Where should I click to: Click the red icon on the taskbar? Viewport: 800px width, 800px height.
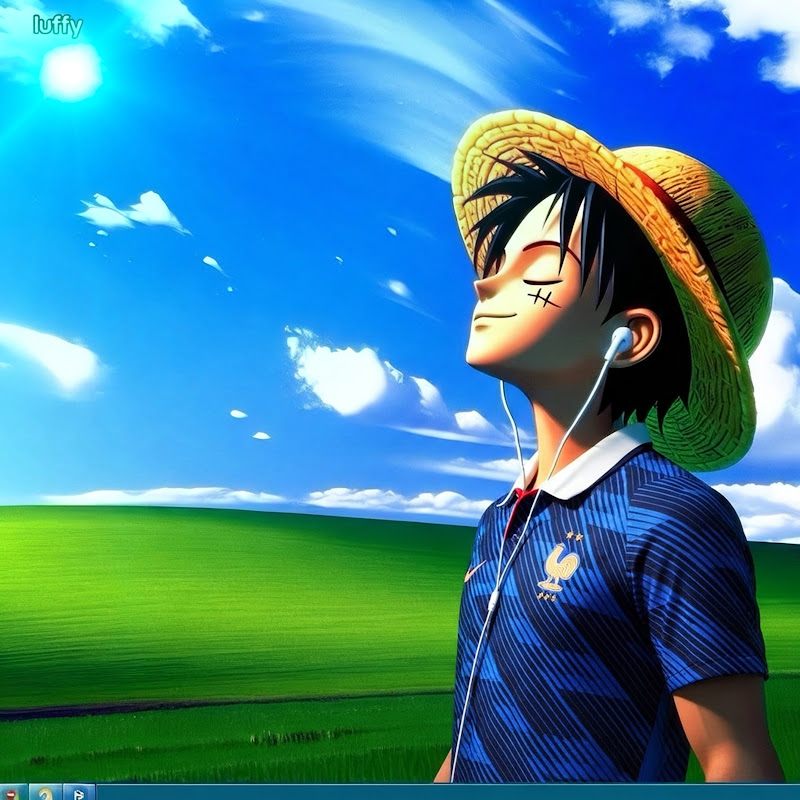(x=11, y=793)
